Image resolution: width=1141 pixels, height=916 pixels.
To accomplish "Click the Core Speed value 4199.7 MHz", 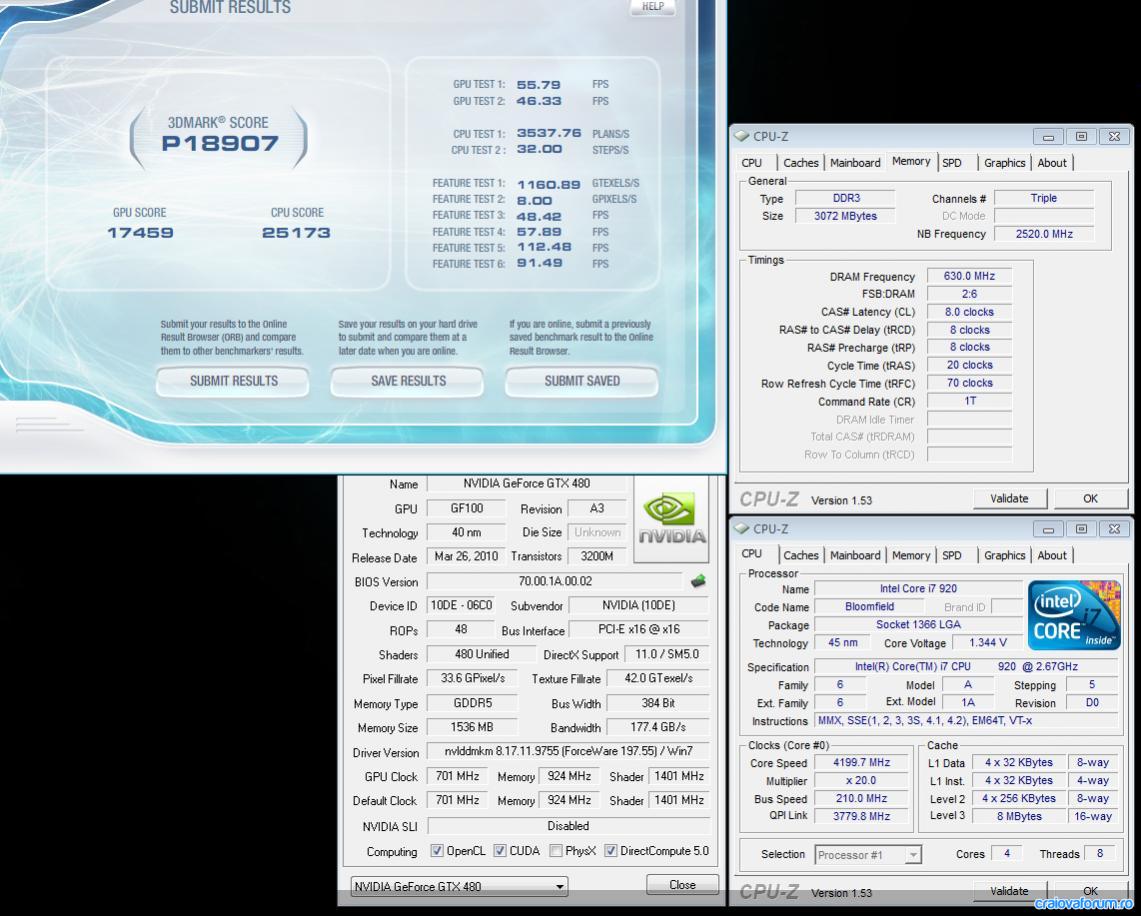I will (x=862, y=762).
